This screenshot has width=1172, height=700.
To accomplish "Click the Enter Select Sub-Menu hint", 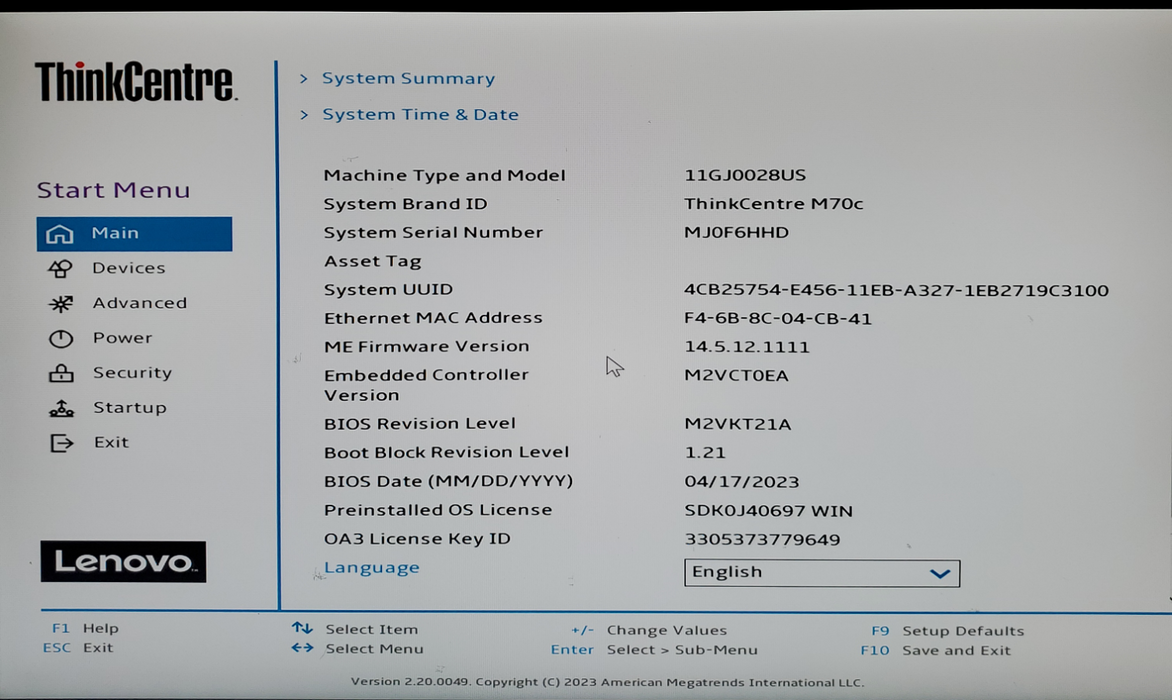I will (654, 650).
